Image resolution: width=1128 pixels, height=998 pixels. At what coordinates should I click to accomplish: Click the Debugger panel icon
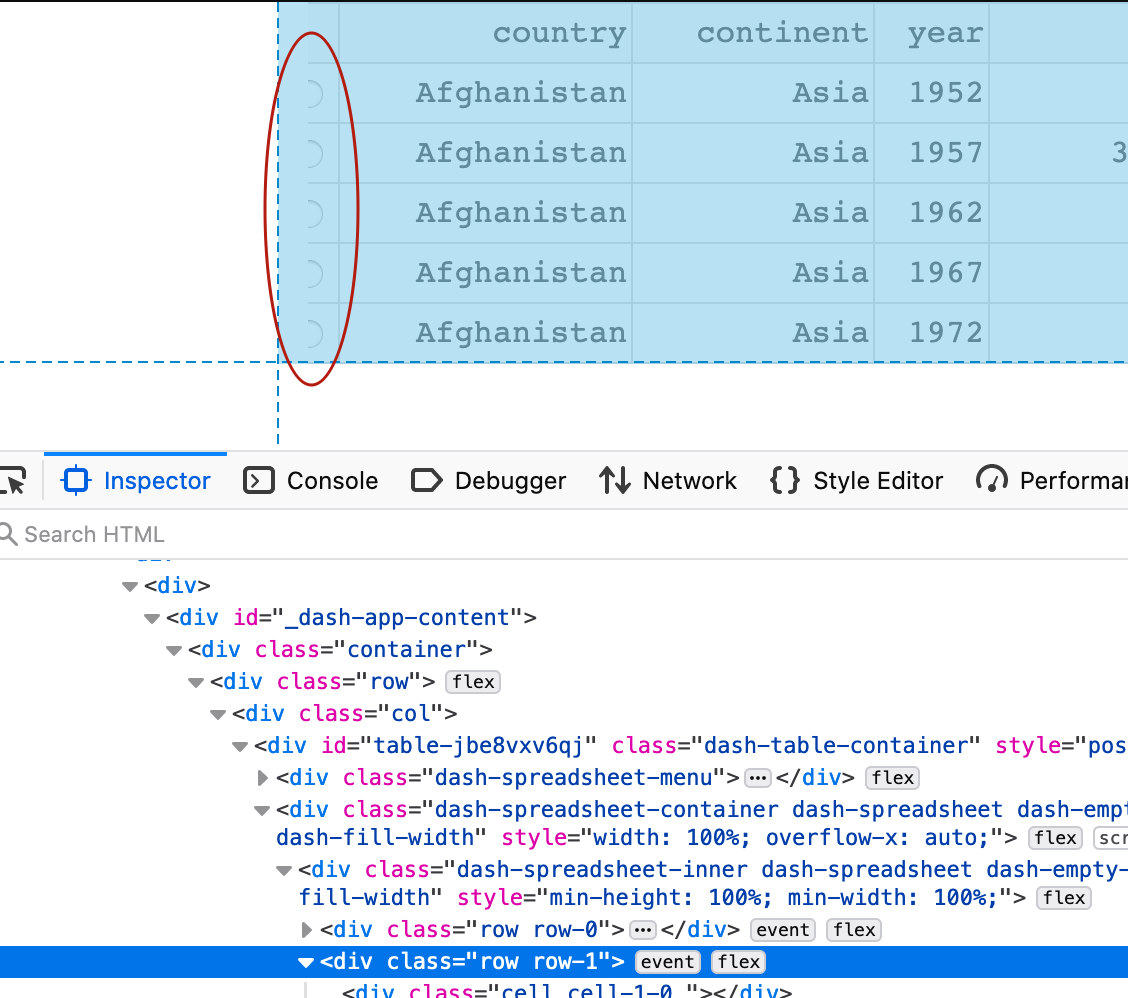coord(427,480)
